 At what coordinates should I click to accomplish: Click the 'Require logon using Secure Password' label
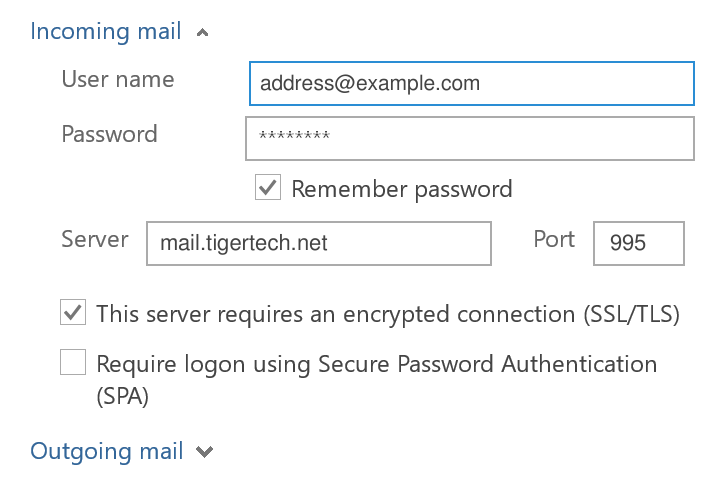[376, 364]
